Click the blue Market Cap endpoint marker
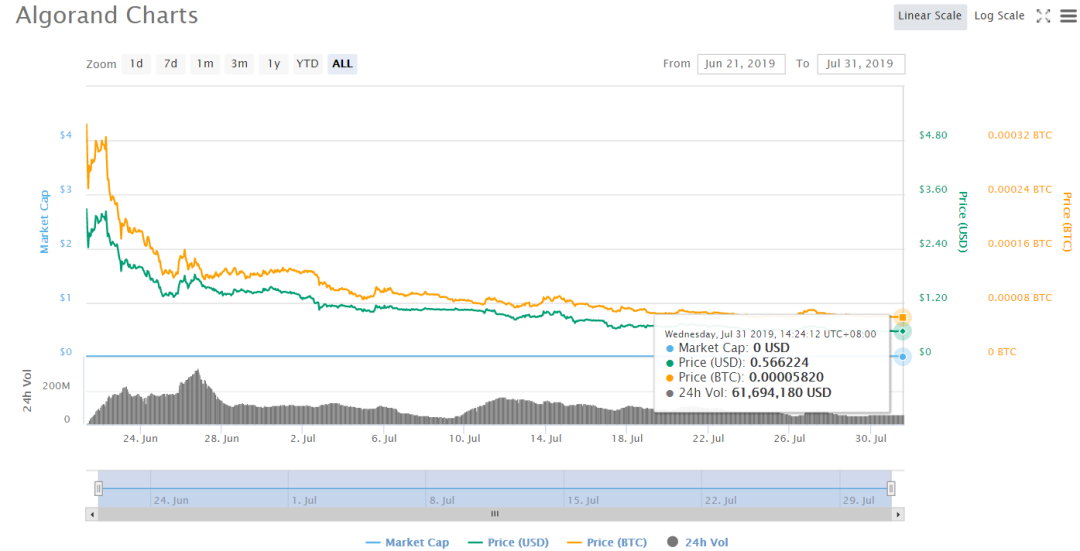 pos(902,356)
